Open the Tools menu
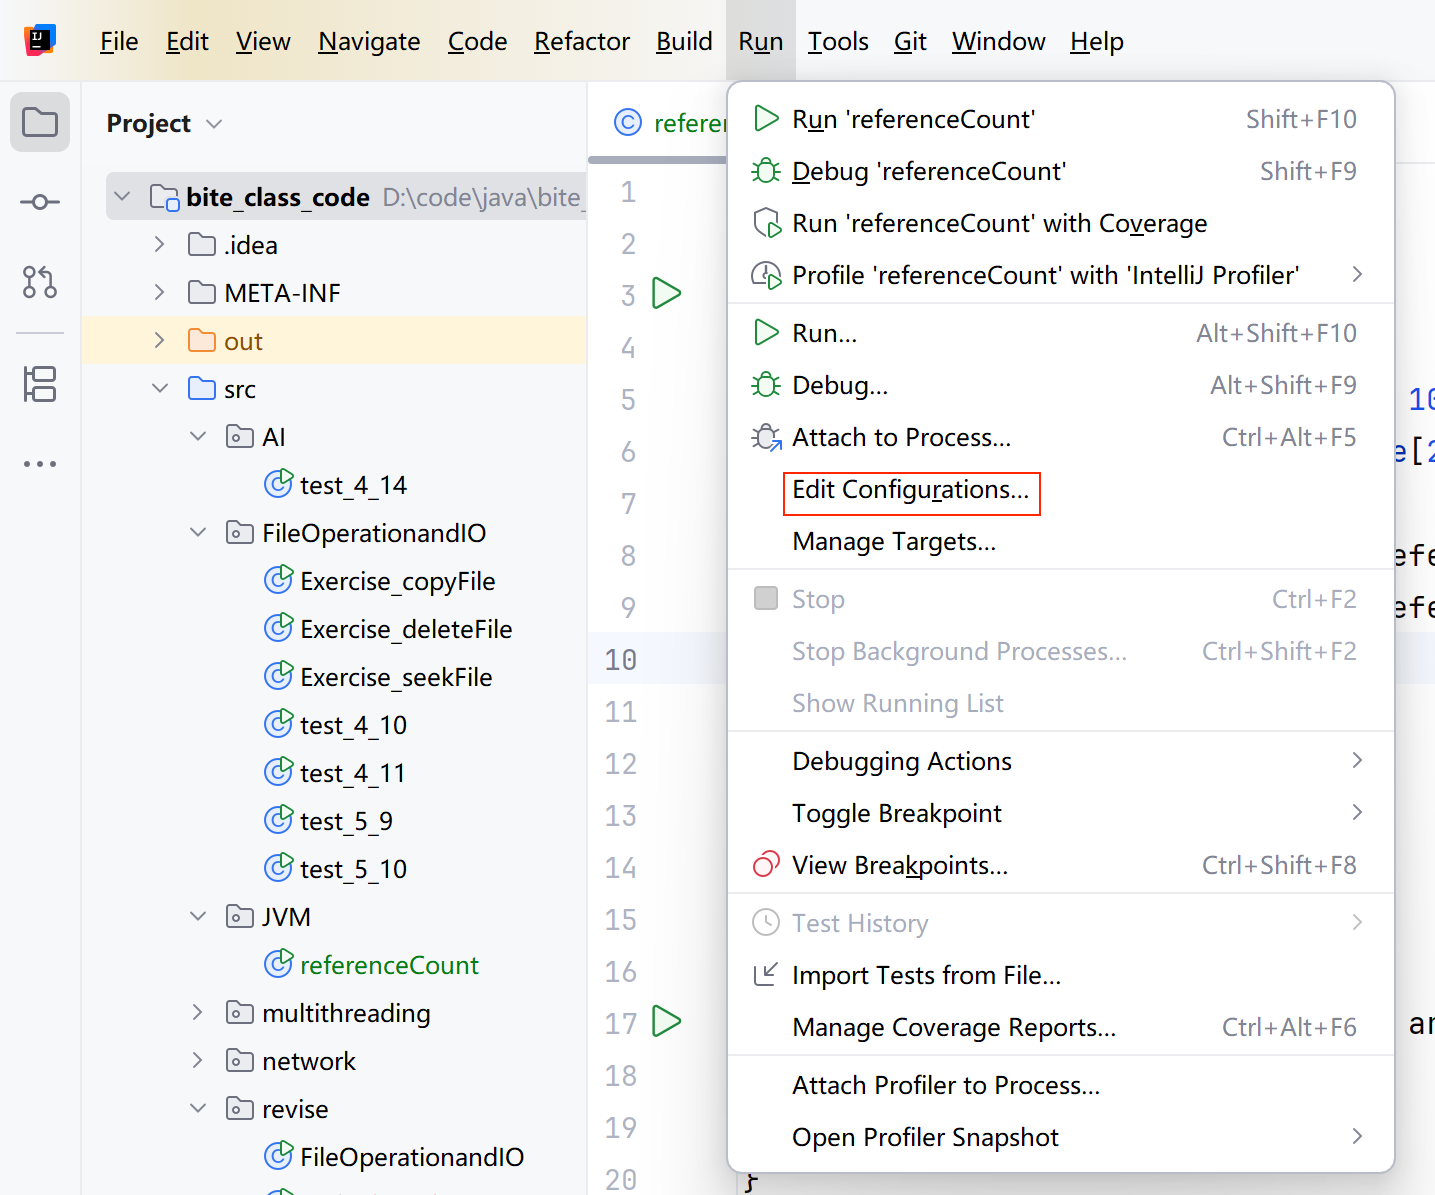 (838, 41)
